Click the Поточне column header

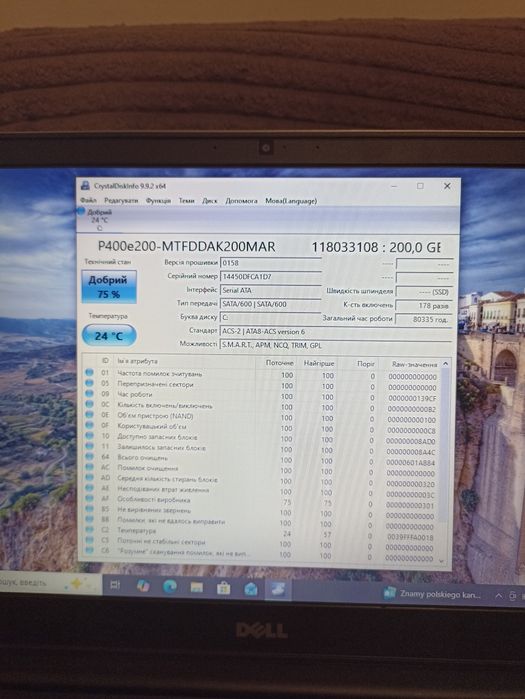[279, 363]
